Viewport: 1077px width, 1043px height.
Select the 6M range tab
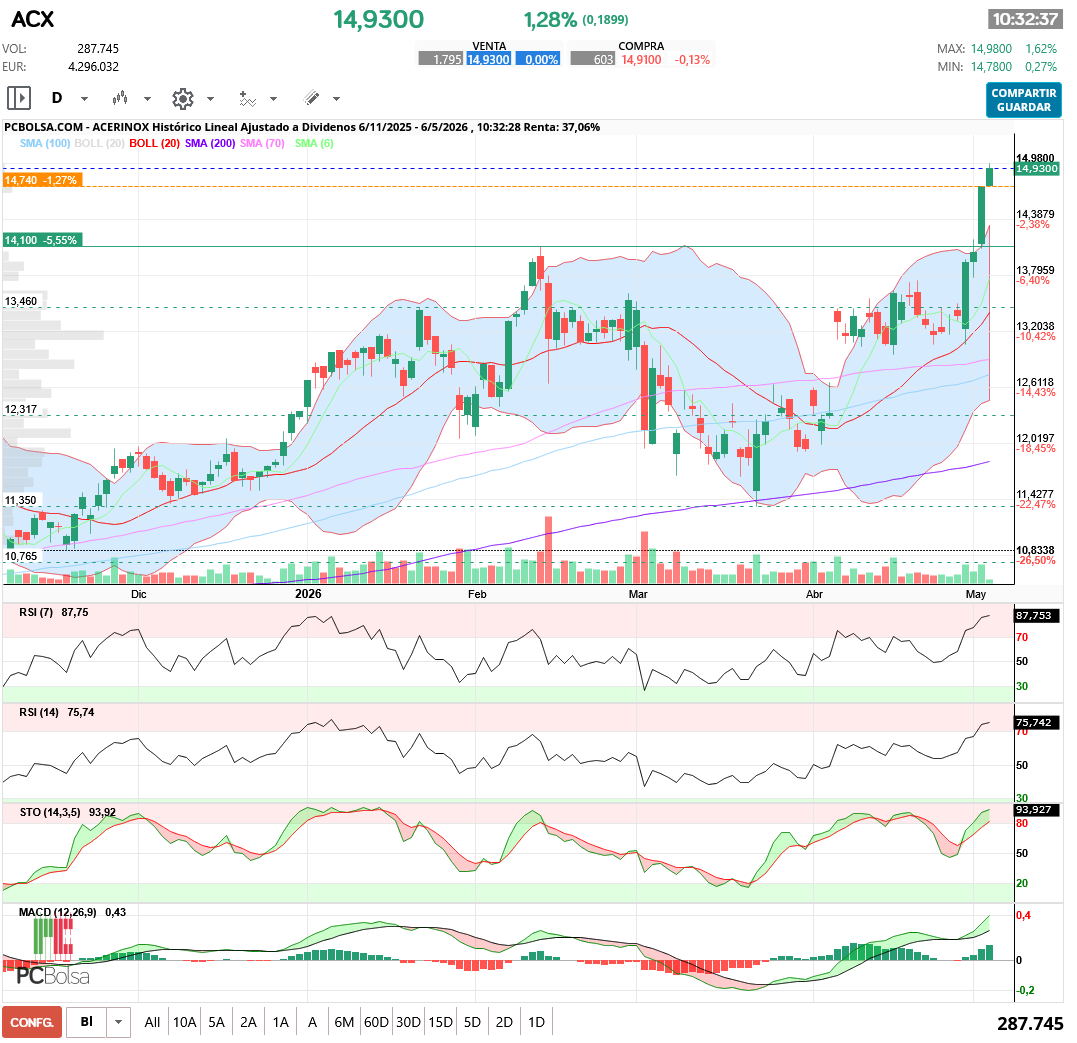pyautogui.click(x=344, y=1022)
